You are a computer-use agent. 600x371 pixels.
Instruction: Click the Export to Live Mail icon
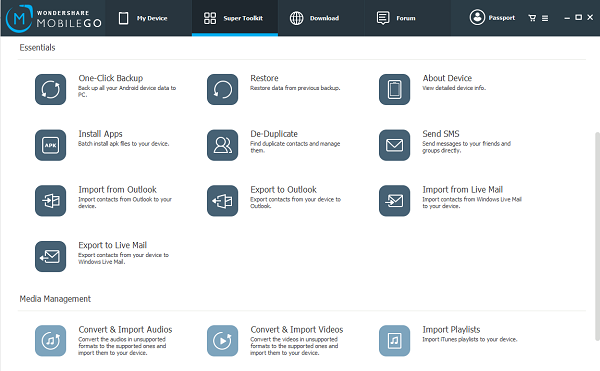coord(51,257)
